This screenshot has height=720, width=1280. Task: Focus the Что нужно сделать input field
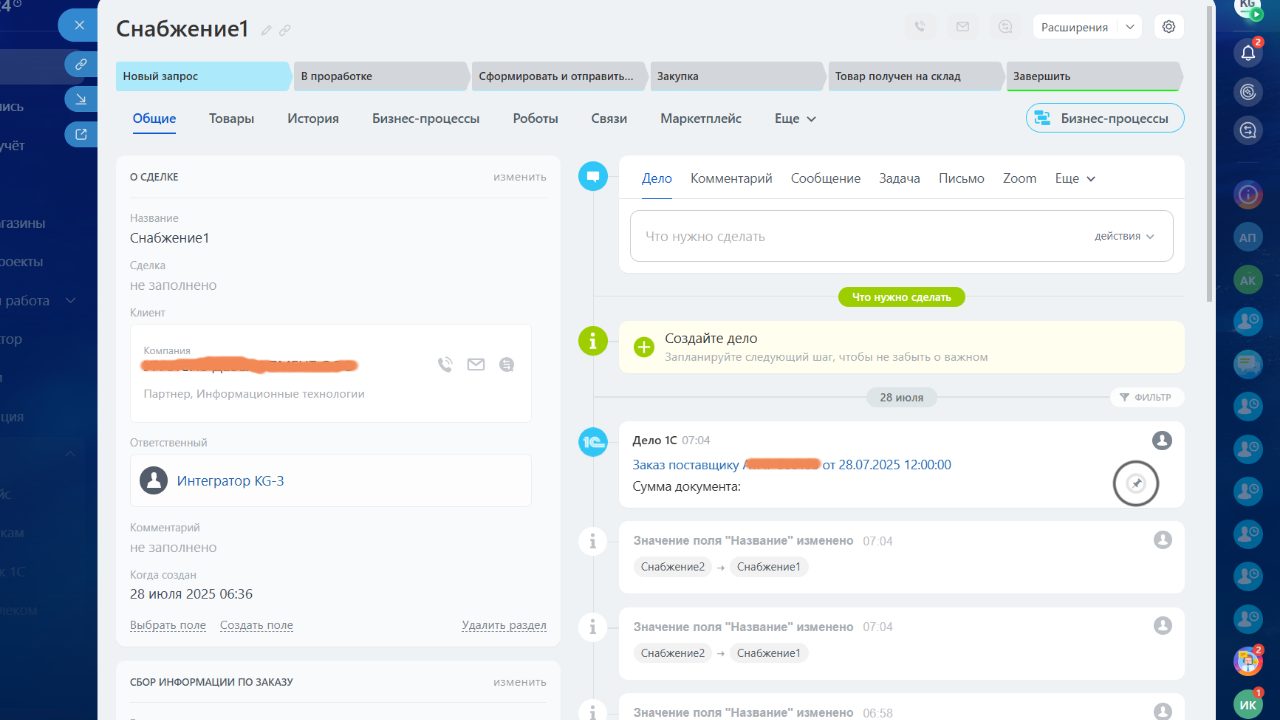[x=902, y=237]
